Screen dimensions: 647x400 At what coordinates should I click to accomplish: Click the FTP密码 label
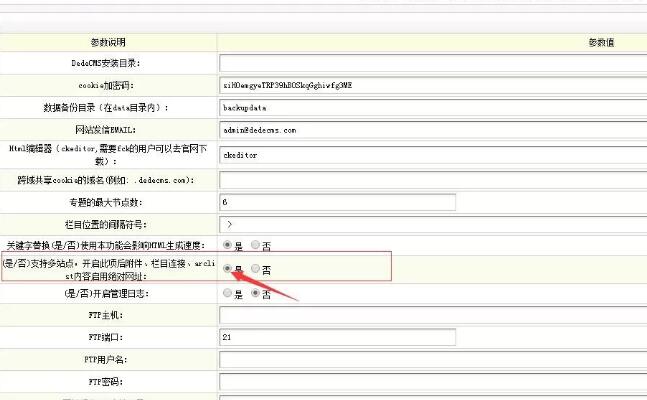pos(106,382)
